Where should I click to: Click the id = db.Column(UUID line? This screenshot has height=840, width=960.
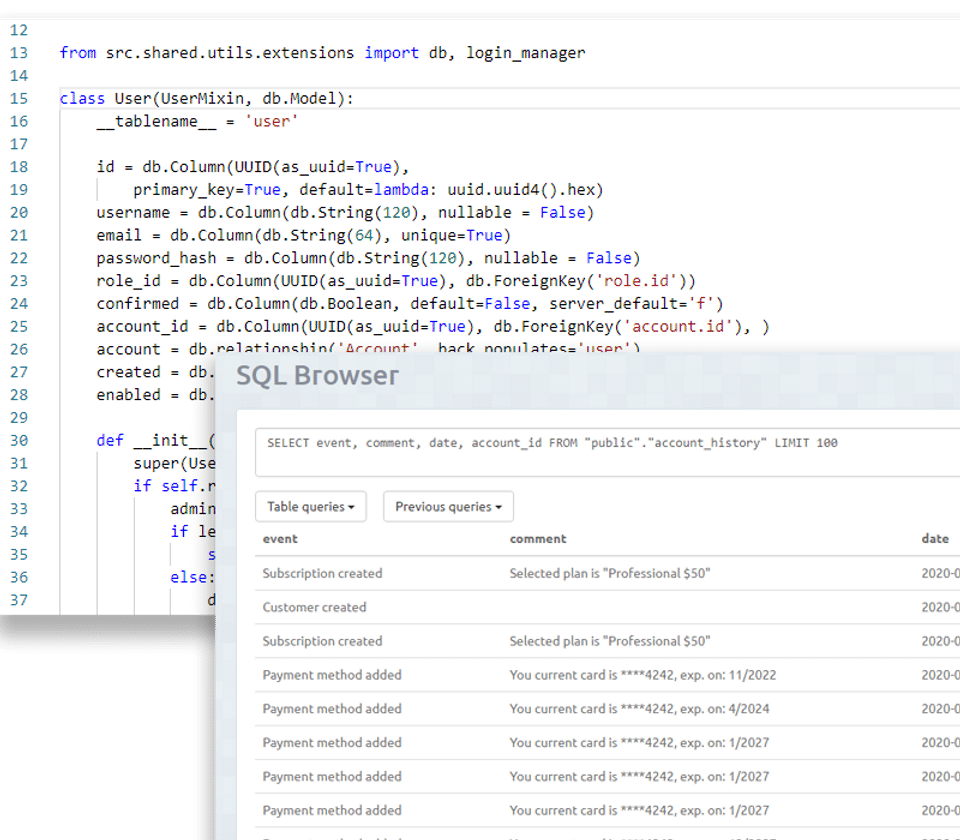[x=252, y=167]
